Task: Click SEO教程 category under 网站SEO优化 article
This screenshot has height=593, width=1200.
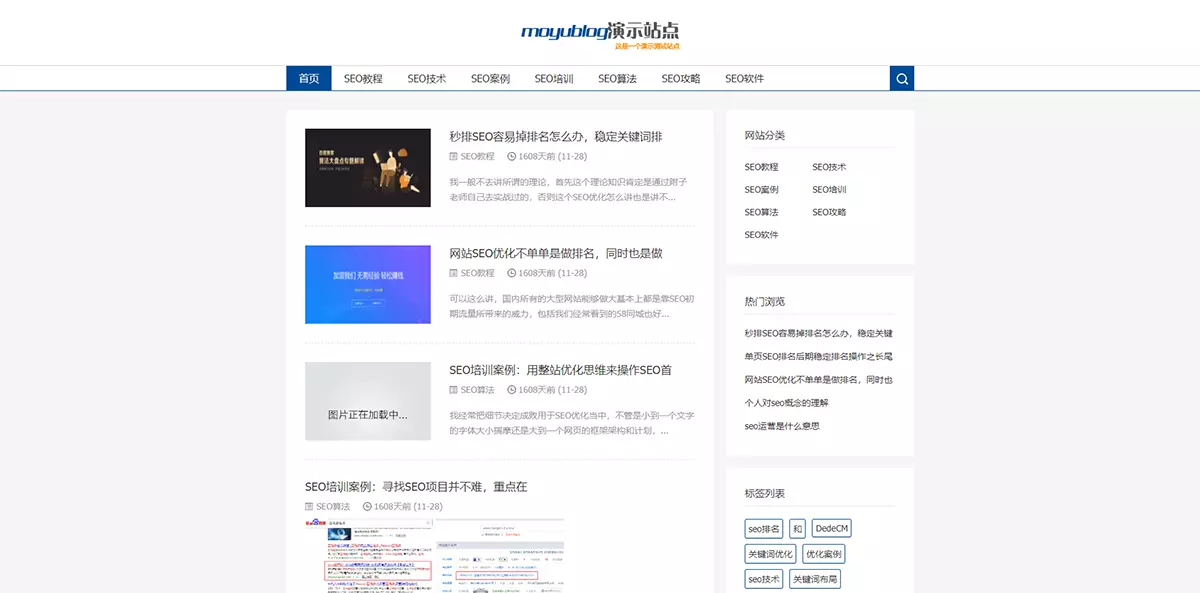Action: click(x=478, y=273)
